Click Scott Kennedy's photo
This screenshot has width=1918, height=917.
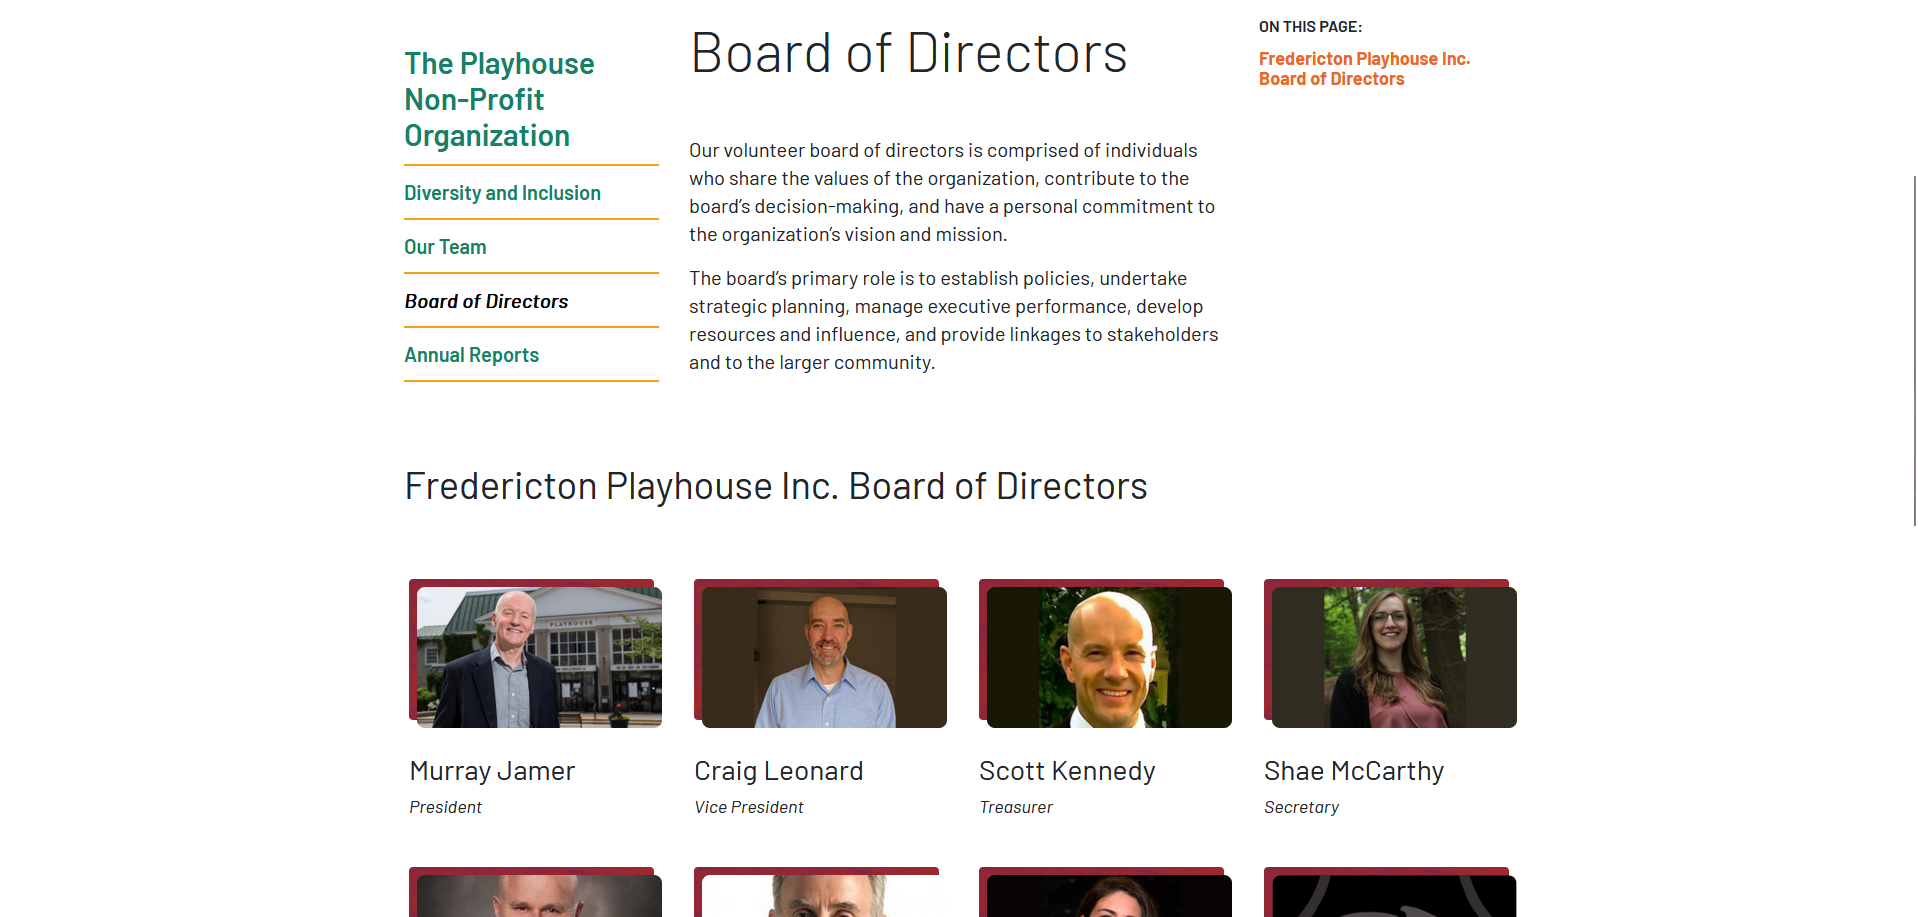[1109, 657]
